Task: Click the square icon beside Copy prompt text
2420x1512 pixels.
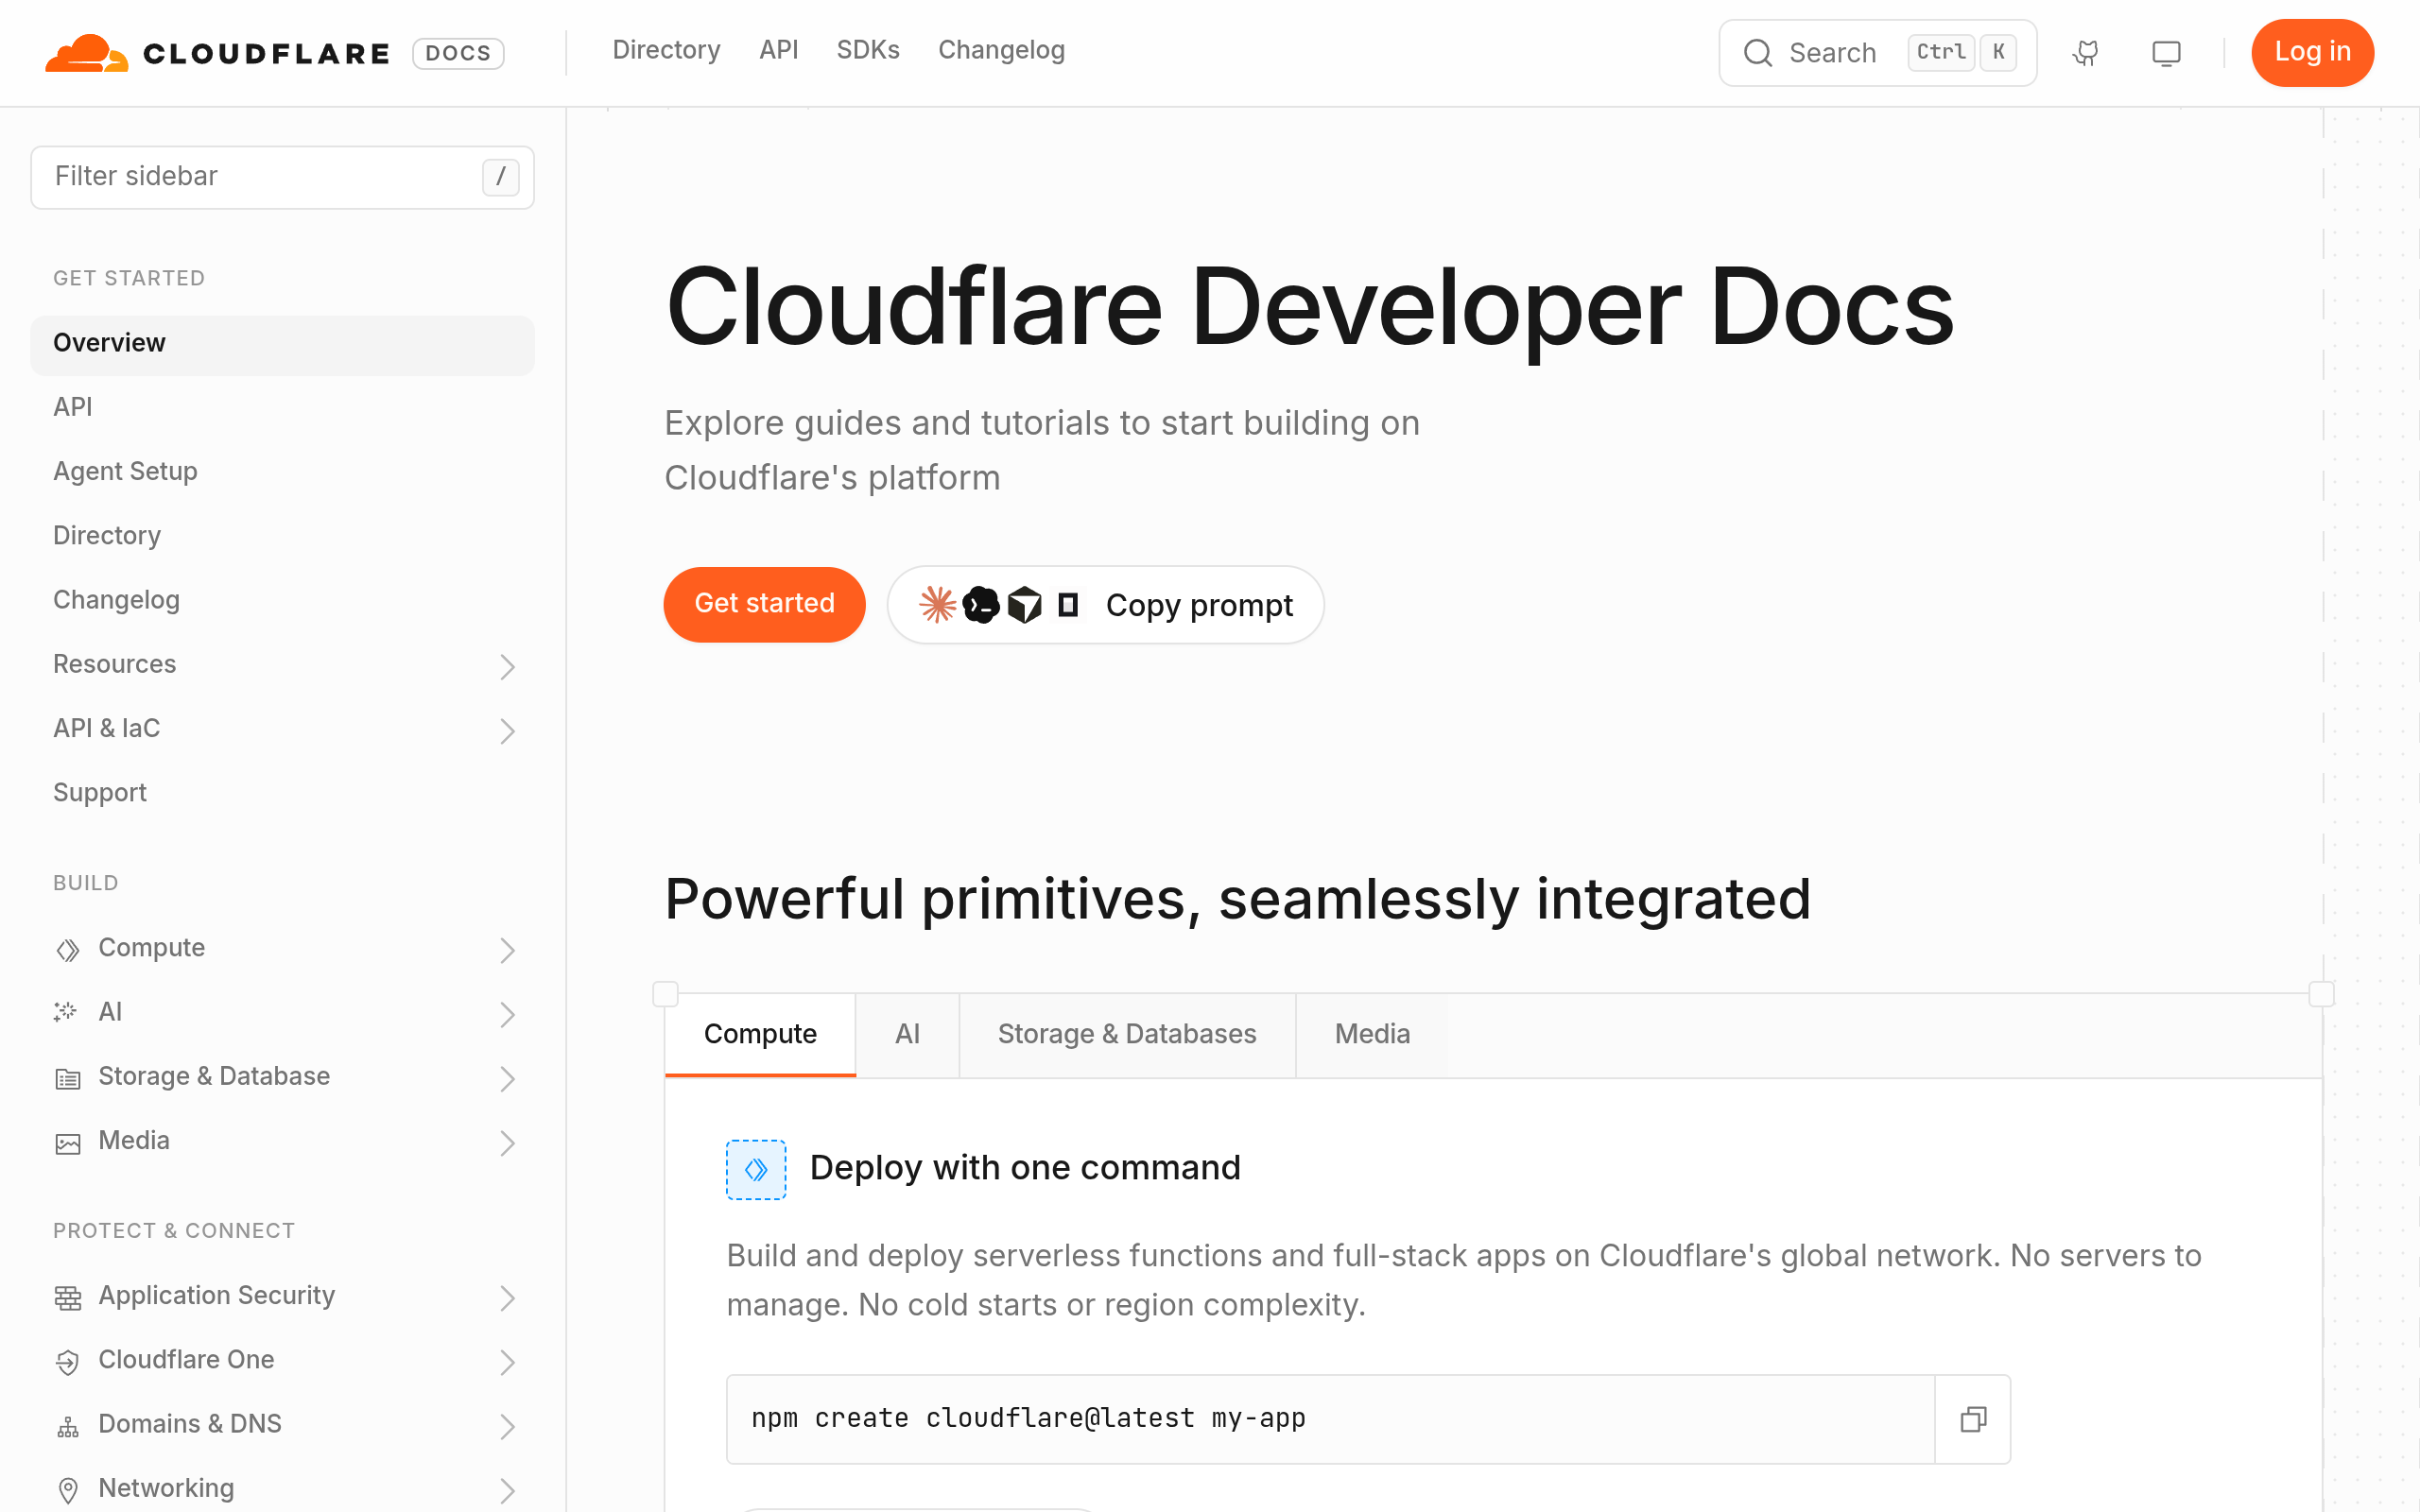Action: click(1068, 605)
